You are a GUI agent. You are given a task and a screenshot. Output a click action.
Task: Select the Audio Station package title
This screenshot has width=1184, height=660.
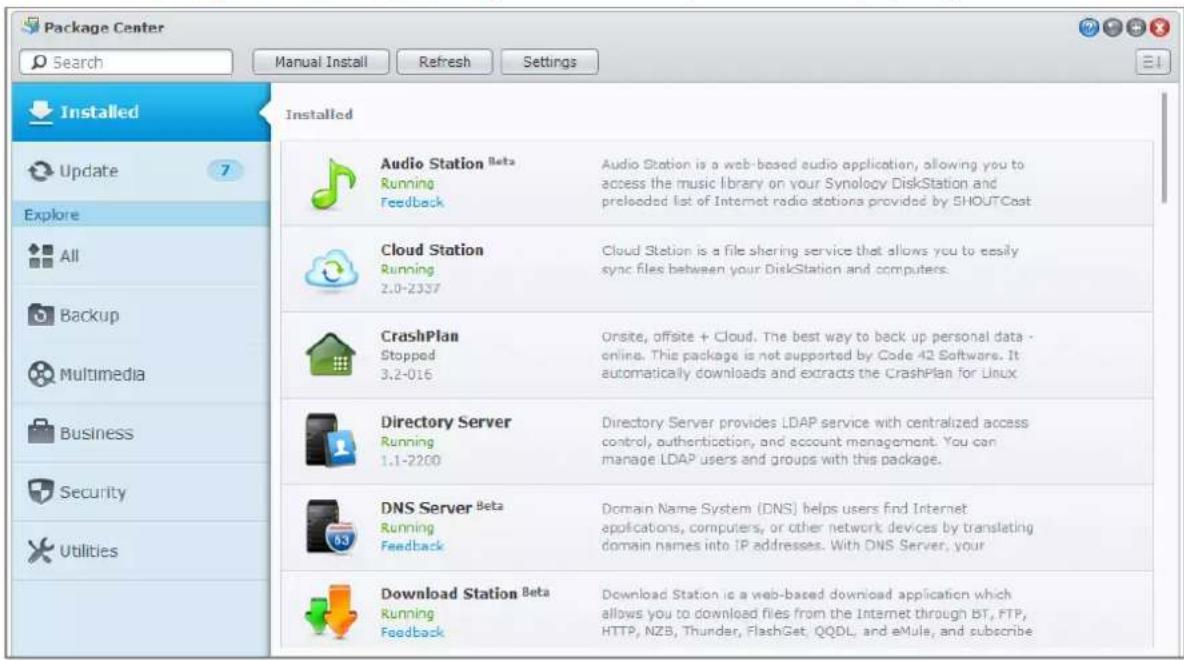pyautogui.click(x=432, y=163)
